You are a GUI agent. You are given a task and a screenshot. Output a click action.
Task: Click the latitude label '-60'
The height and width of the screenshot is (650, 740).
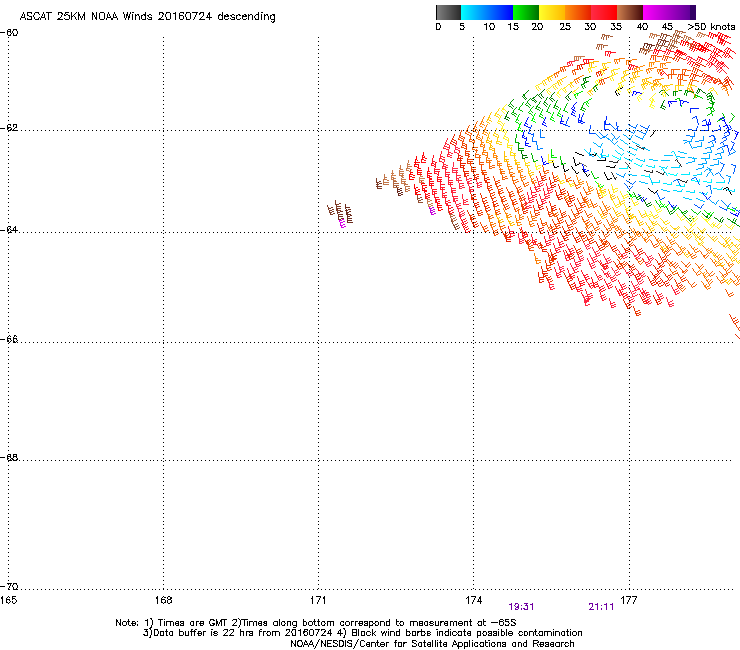(9, 33)
